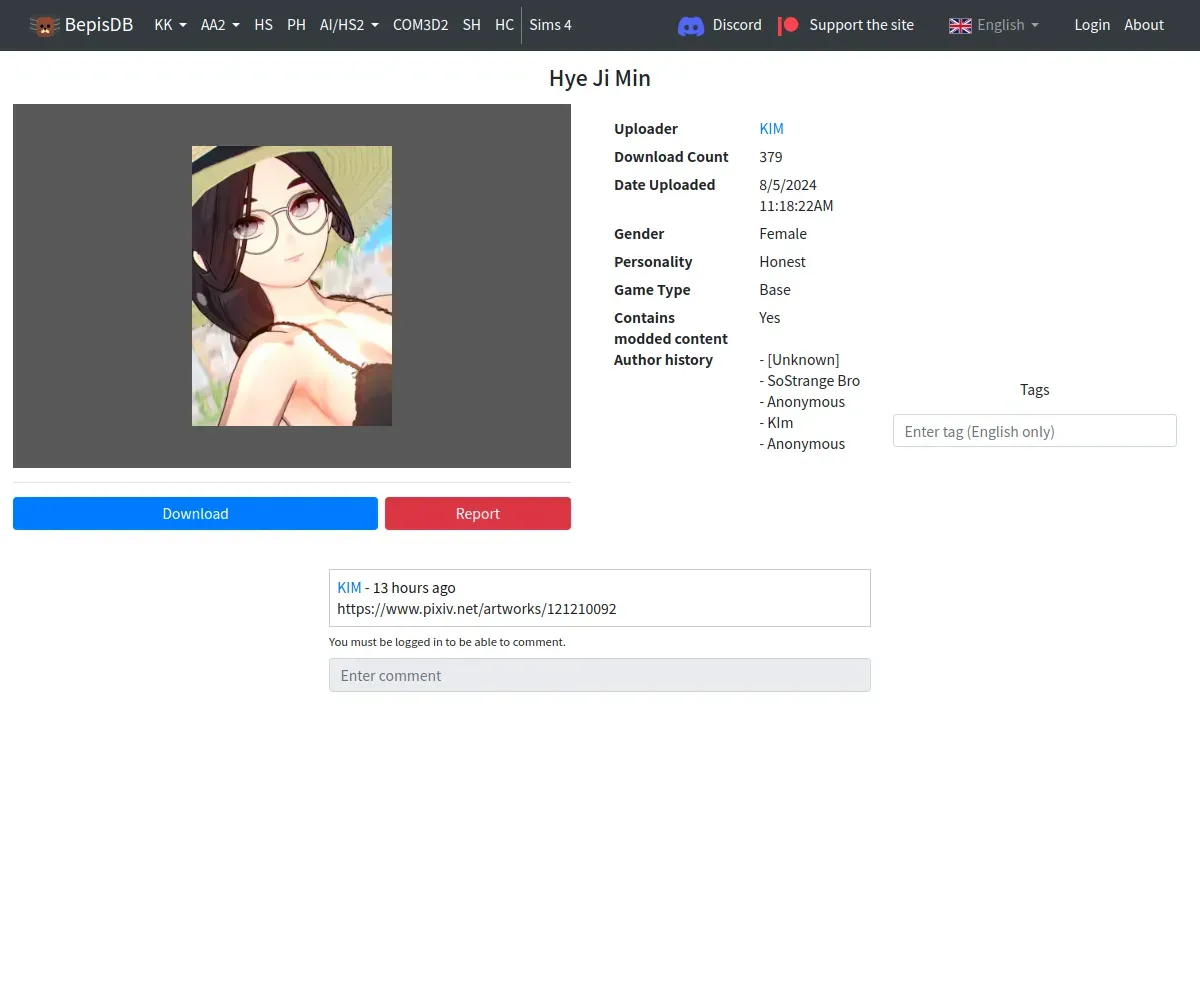Select the pixiv artworks URL text
1200x1000 pixels.
click(477, 609)
